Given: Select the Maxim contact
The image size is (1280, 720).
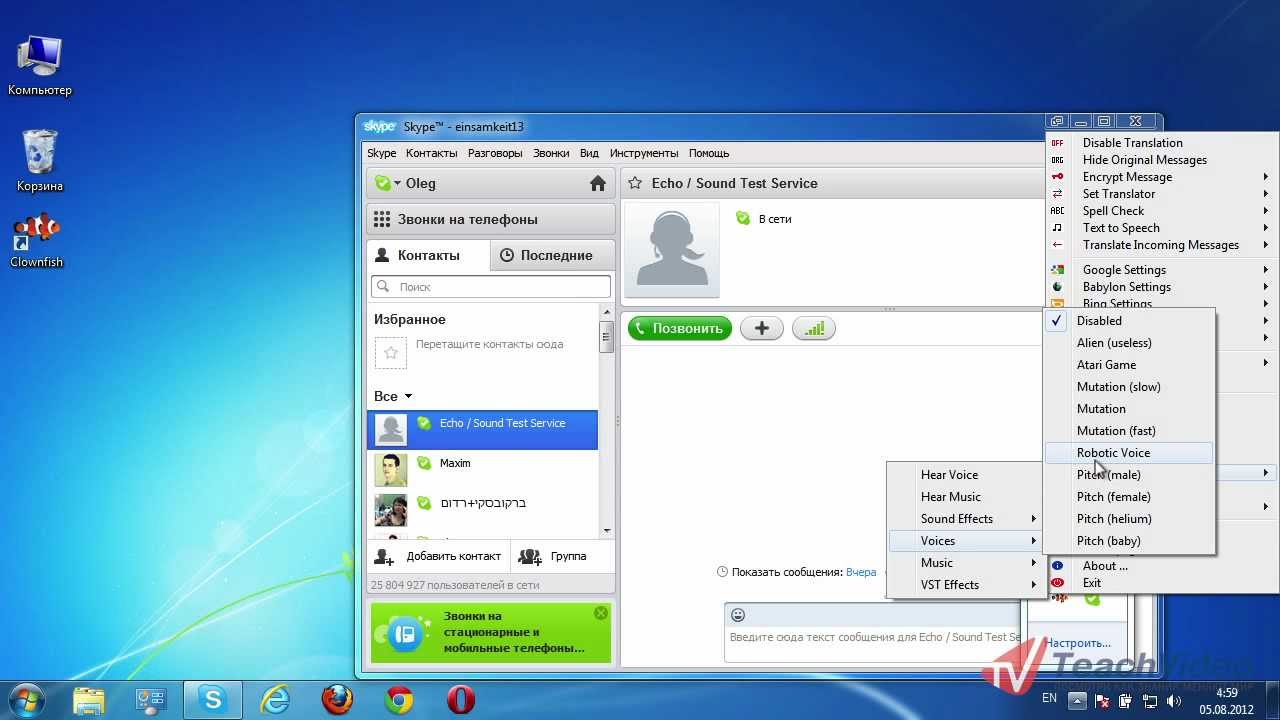Looking at the screenshot, I should tap(483, 470).
